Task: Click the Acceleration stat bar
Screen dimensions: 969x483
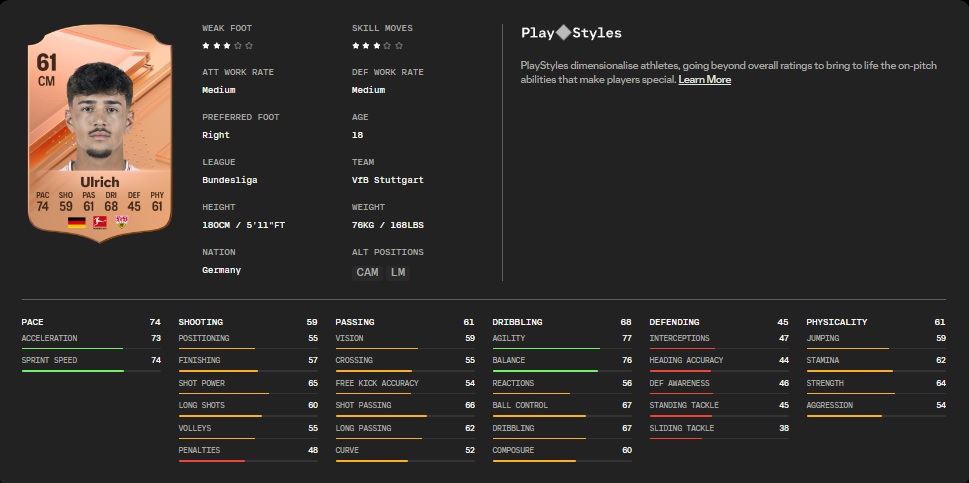Action: 73,348
